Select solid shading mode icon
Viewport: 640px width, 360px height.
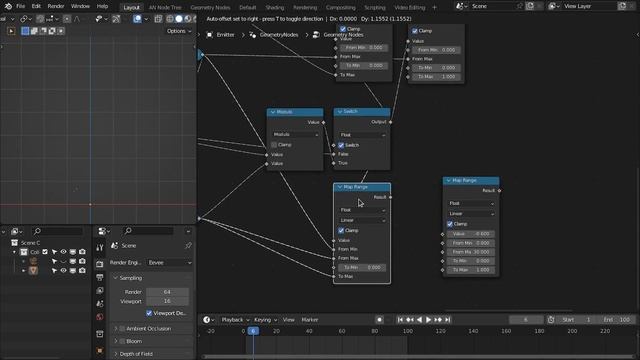179,19
